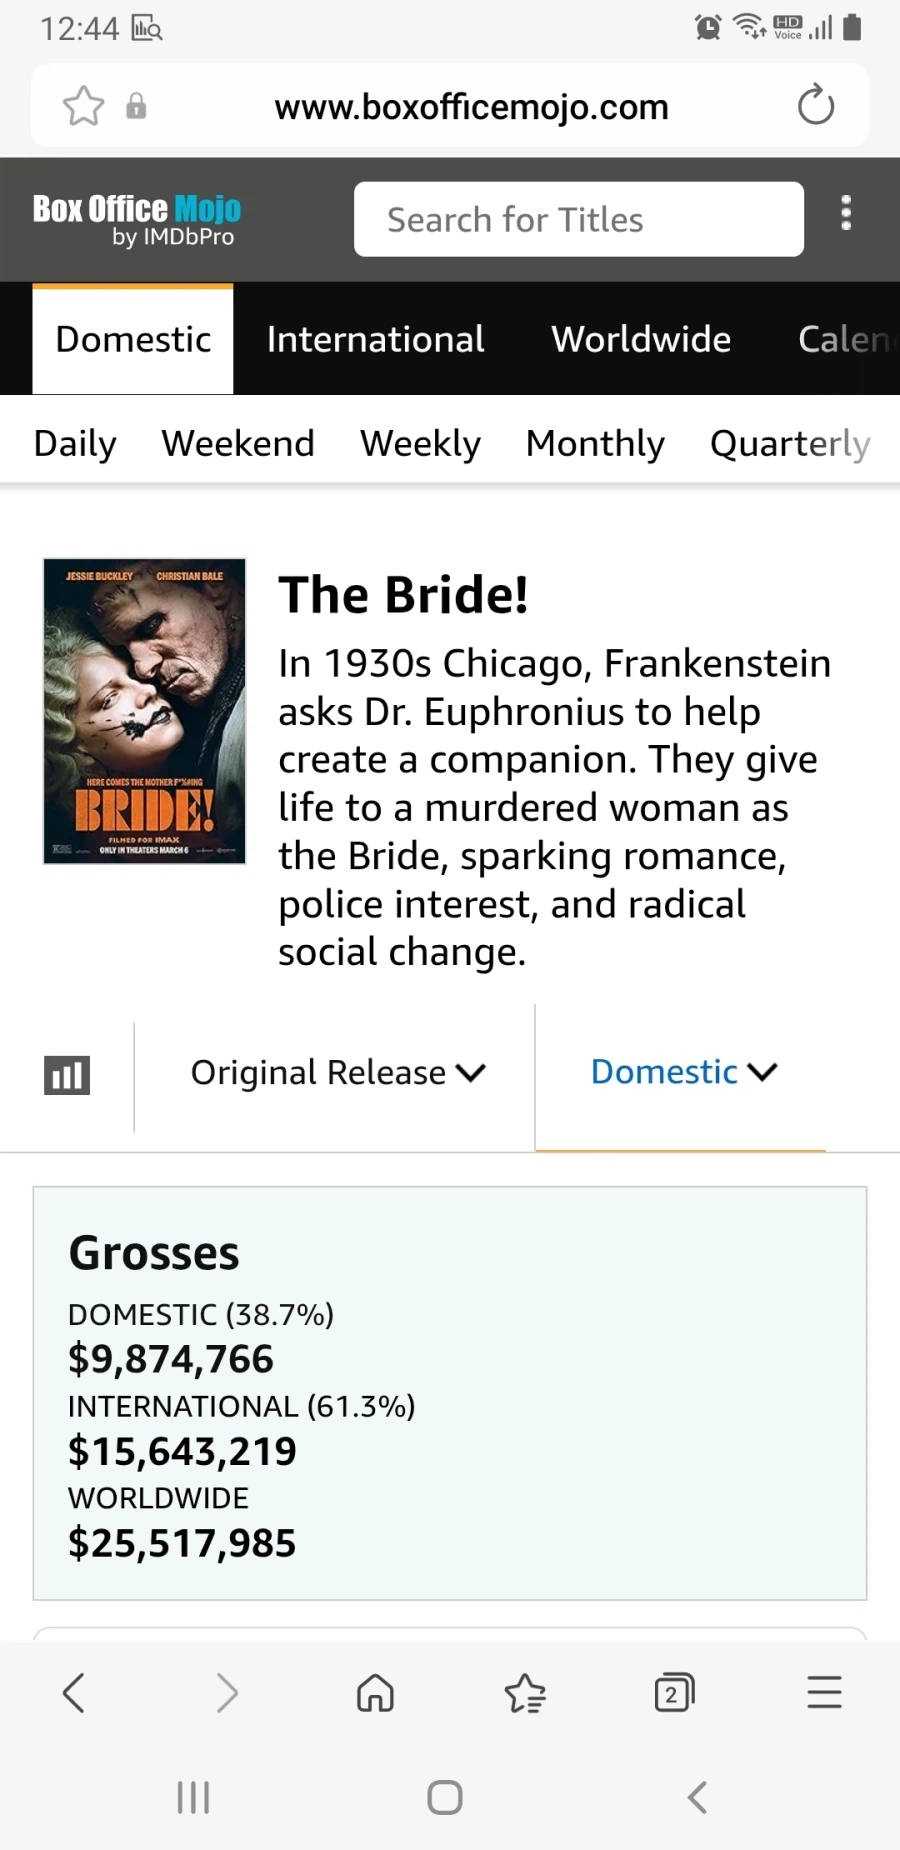Screen dimensions: 900x1850
Task: Expand the Domestic region dropdown
Action: coord(684,1072)
